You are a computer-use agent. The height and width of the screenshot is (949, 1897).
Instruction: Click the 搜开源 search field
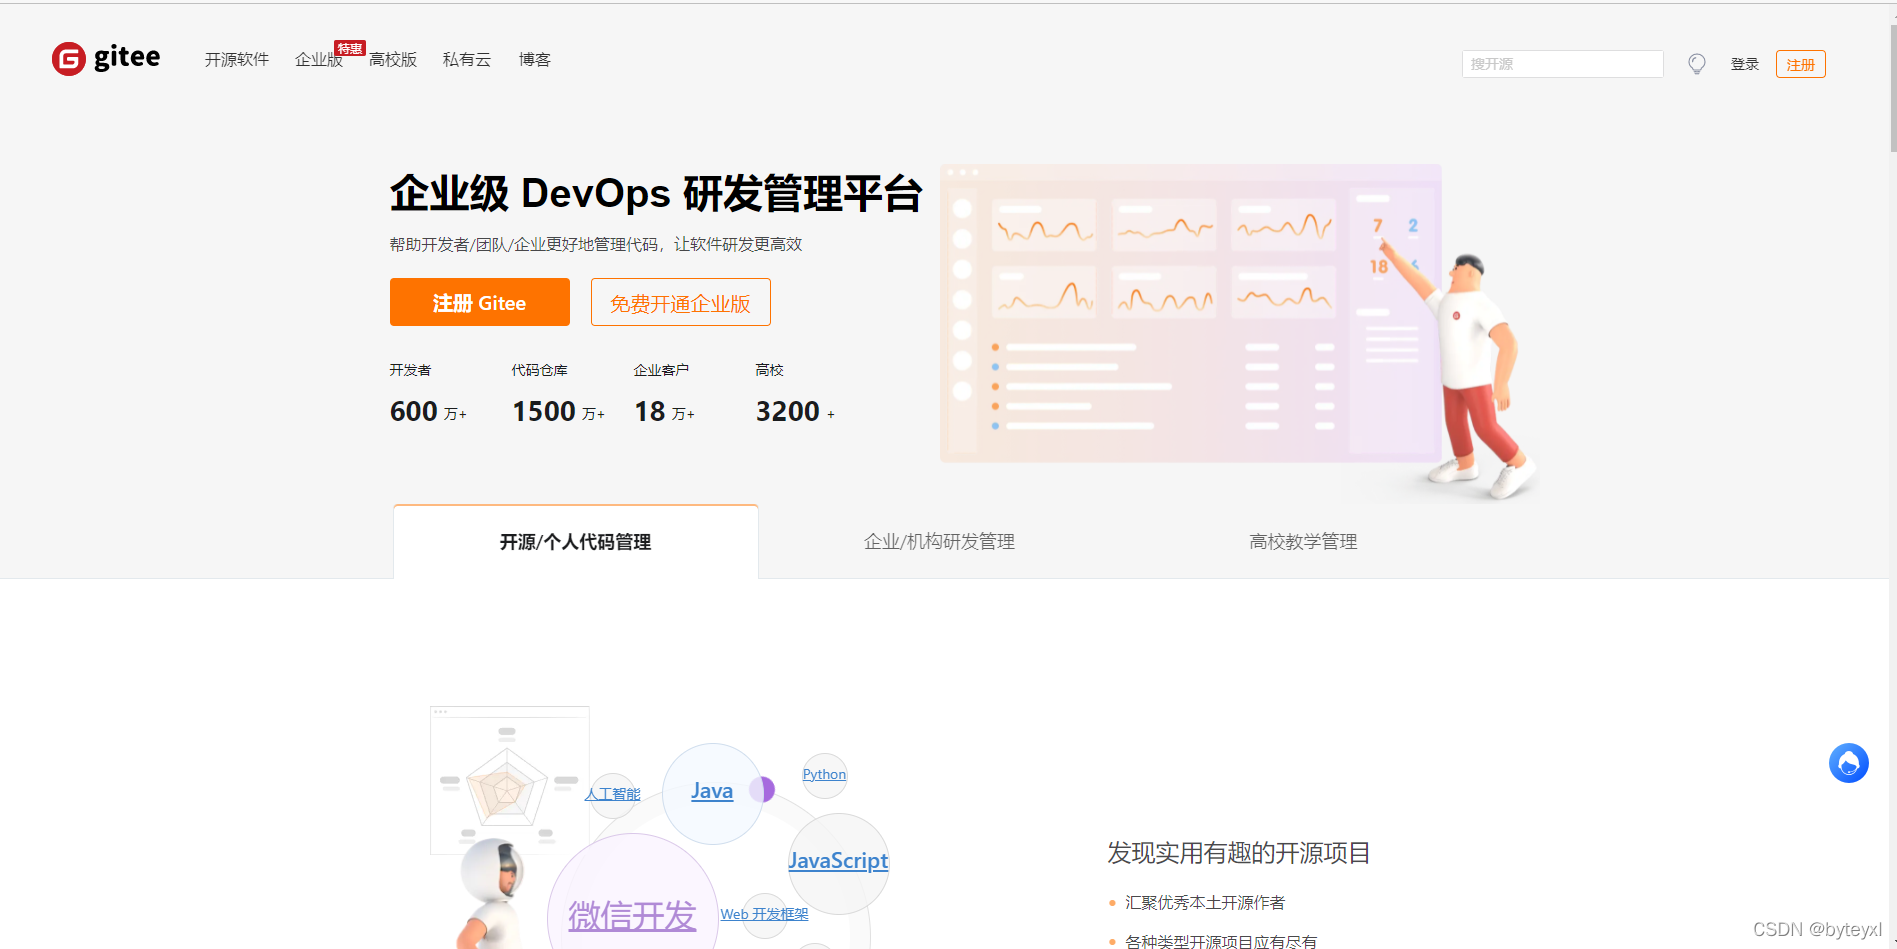1562,64
